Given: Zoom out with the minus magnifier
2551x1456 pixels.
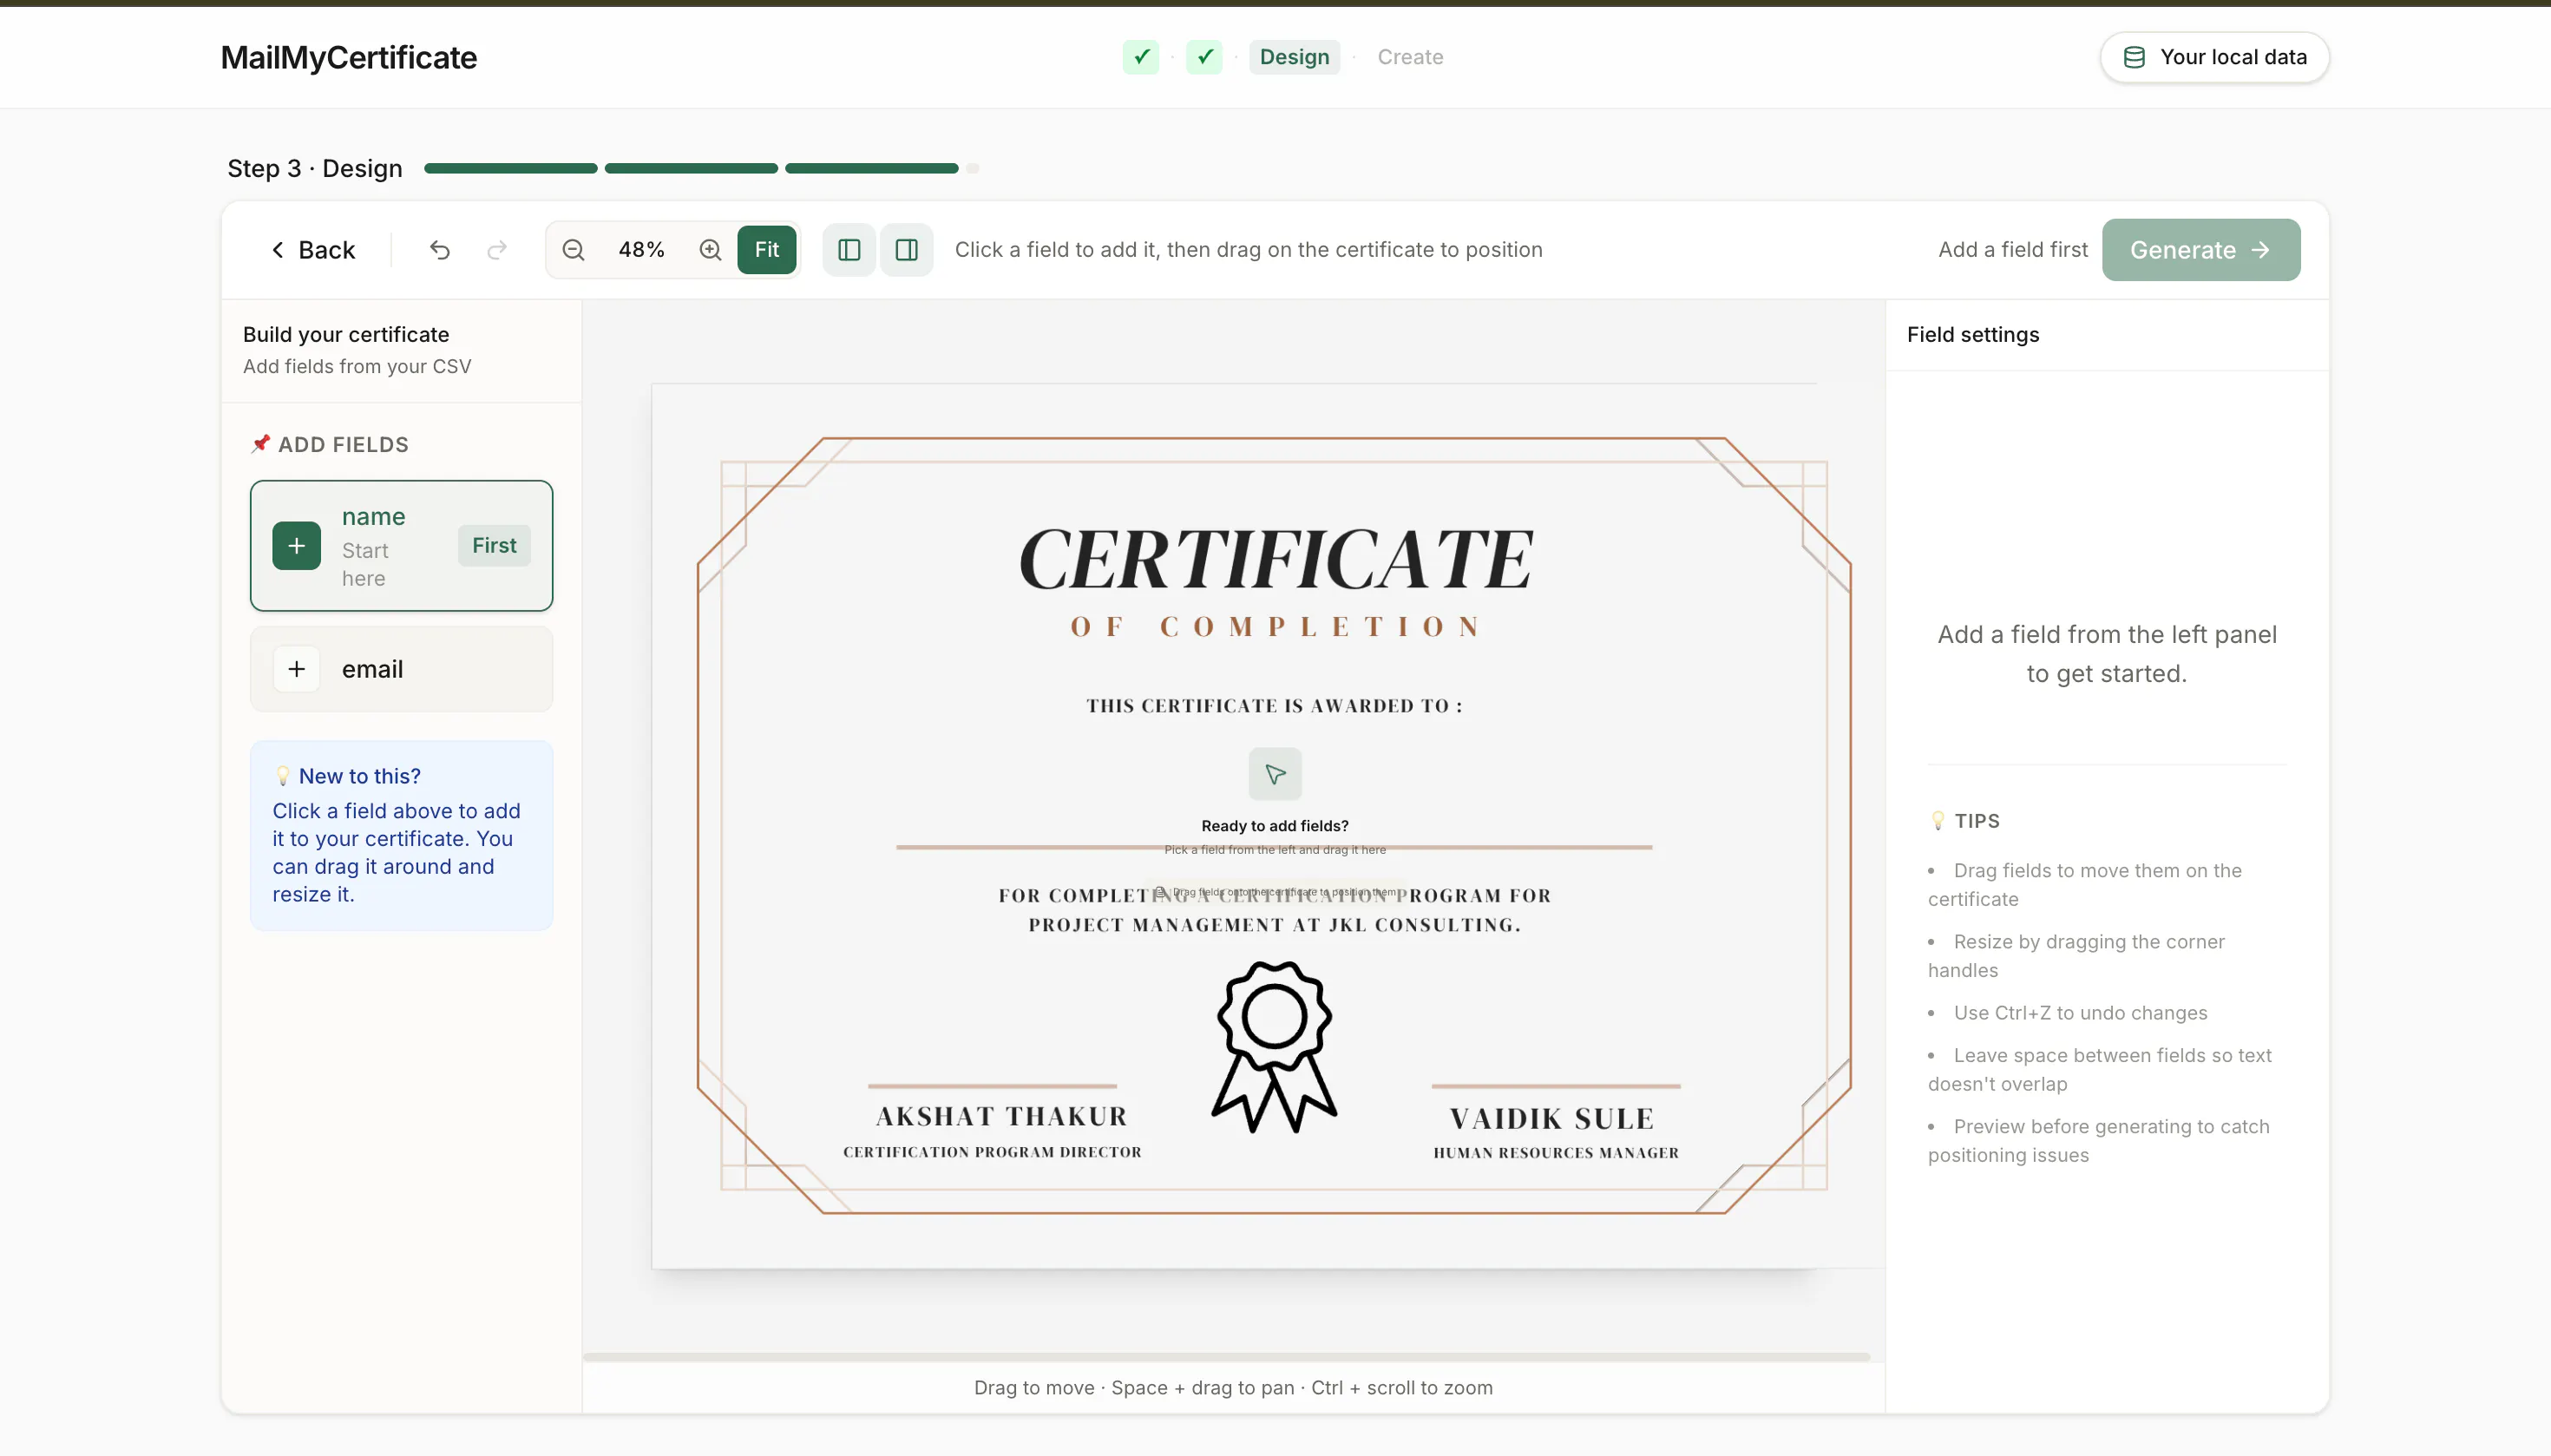Looking at the screenshot, I should click(573, 250).
